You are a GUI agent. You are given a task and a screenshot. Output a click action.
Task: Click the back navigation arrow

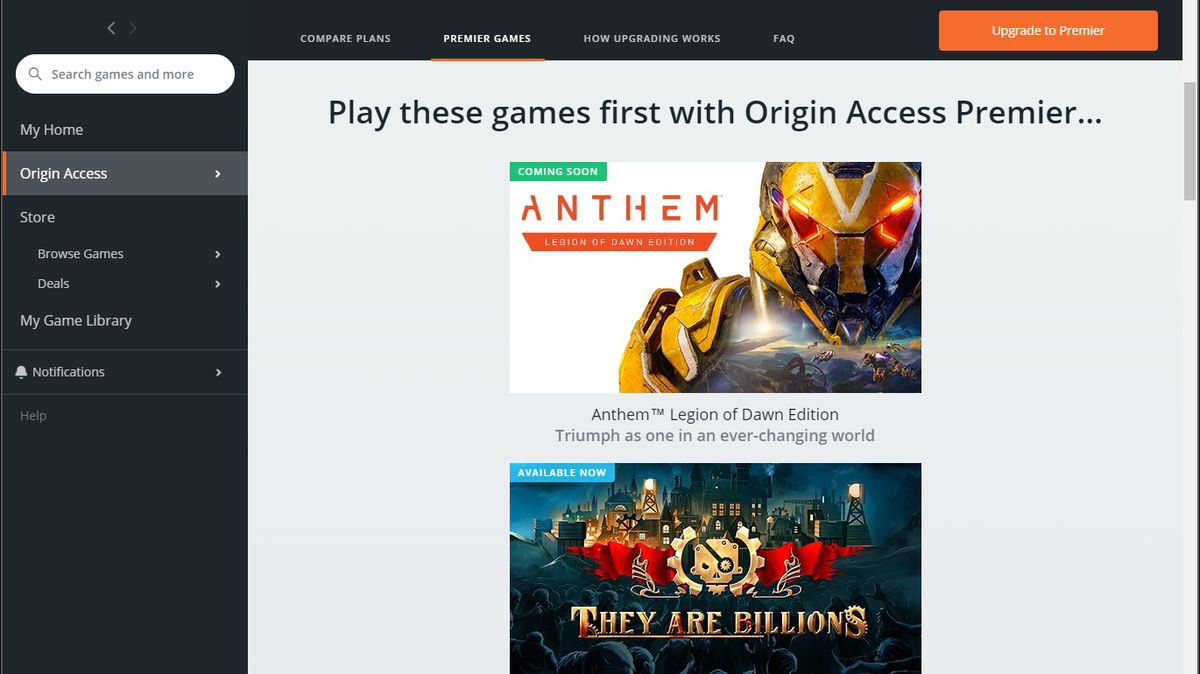click(111, 28)
